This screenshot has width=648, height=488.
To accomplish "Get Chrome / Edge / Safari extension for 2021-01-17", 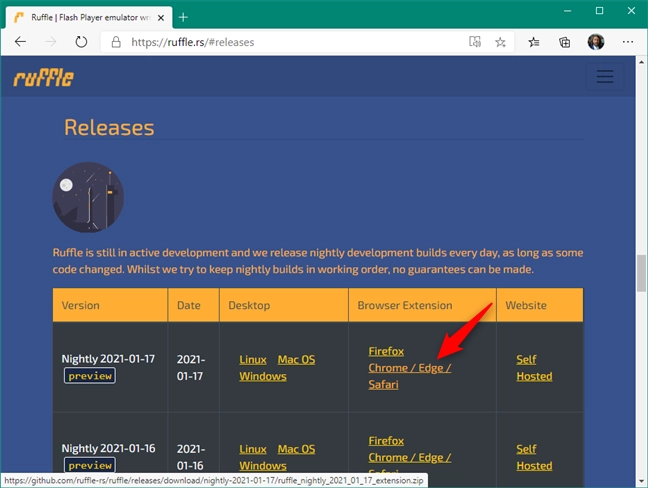I will point(410,376).
